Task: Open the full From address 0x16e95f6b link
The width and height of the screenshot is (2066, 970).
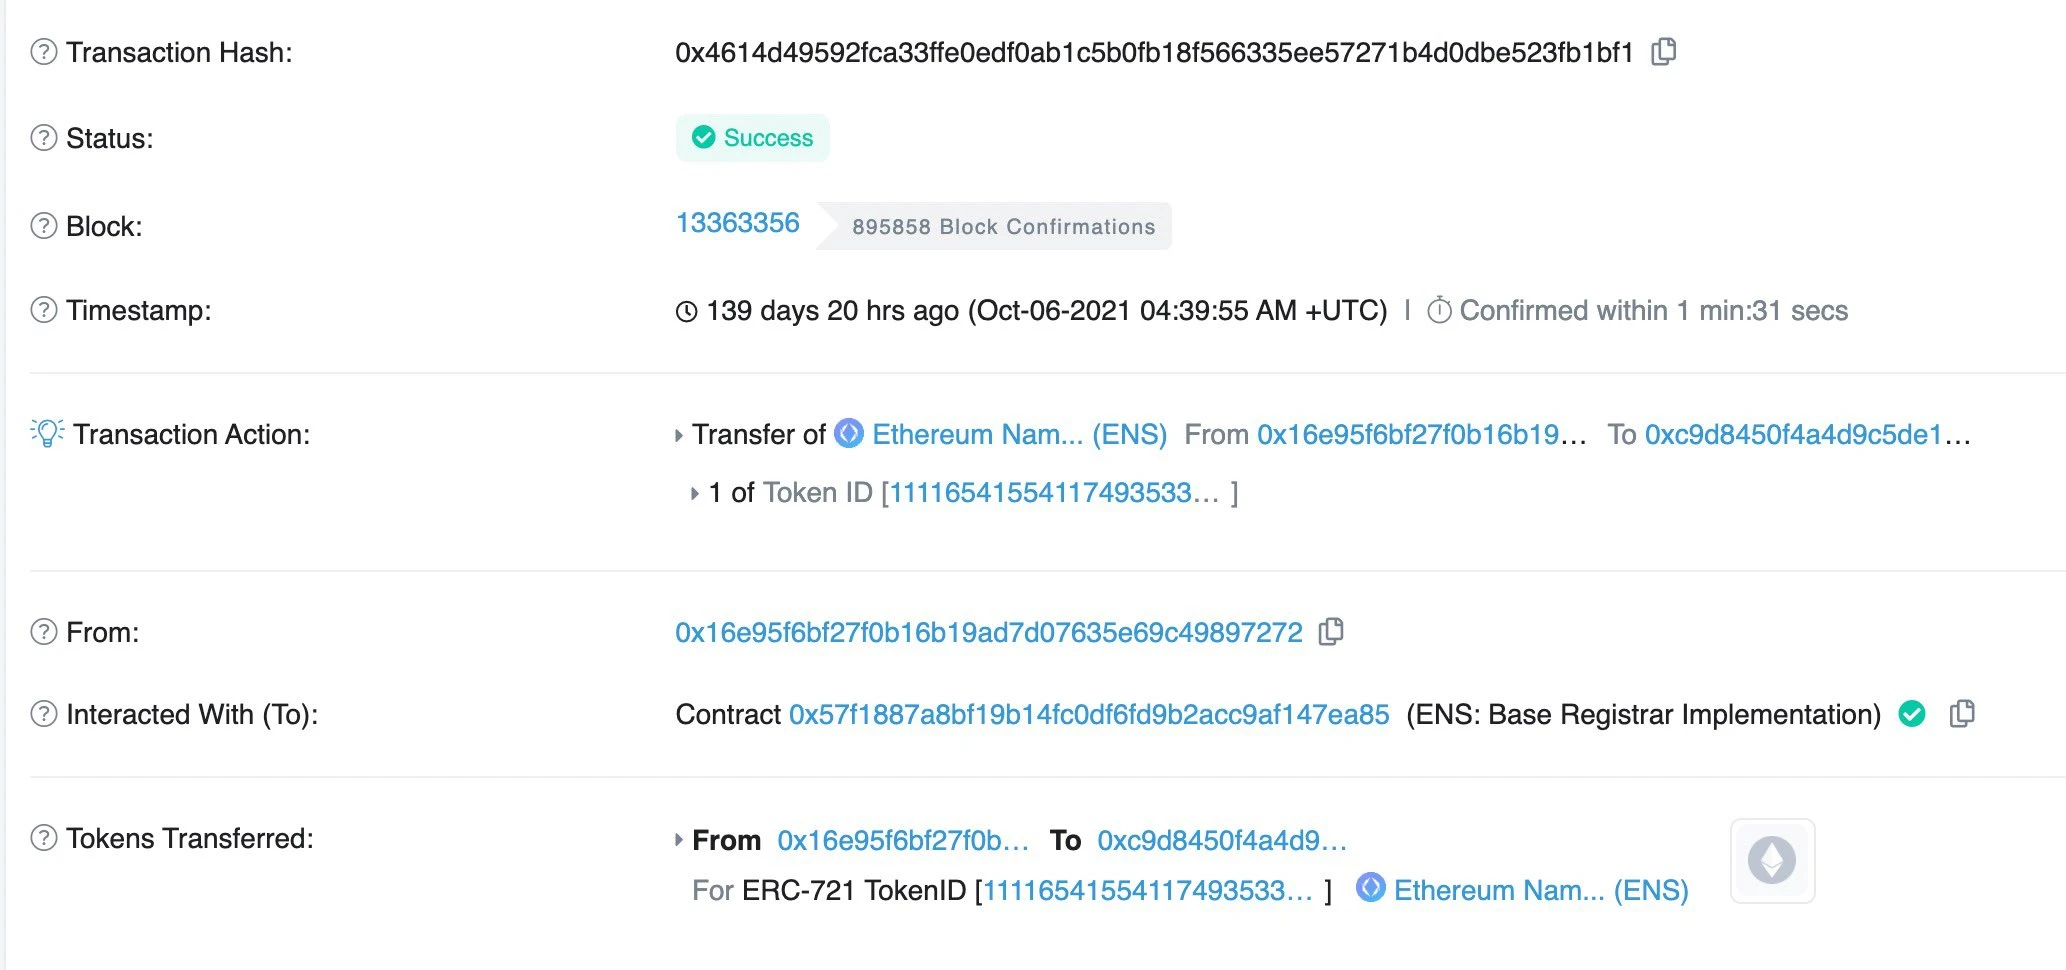Action: click(x=989, y=632)
